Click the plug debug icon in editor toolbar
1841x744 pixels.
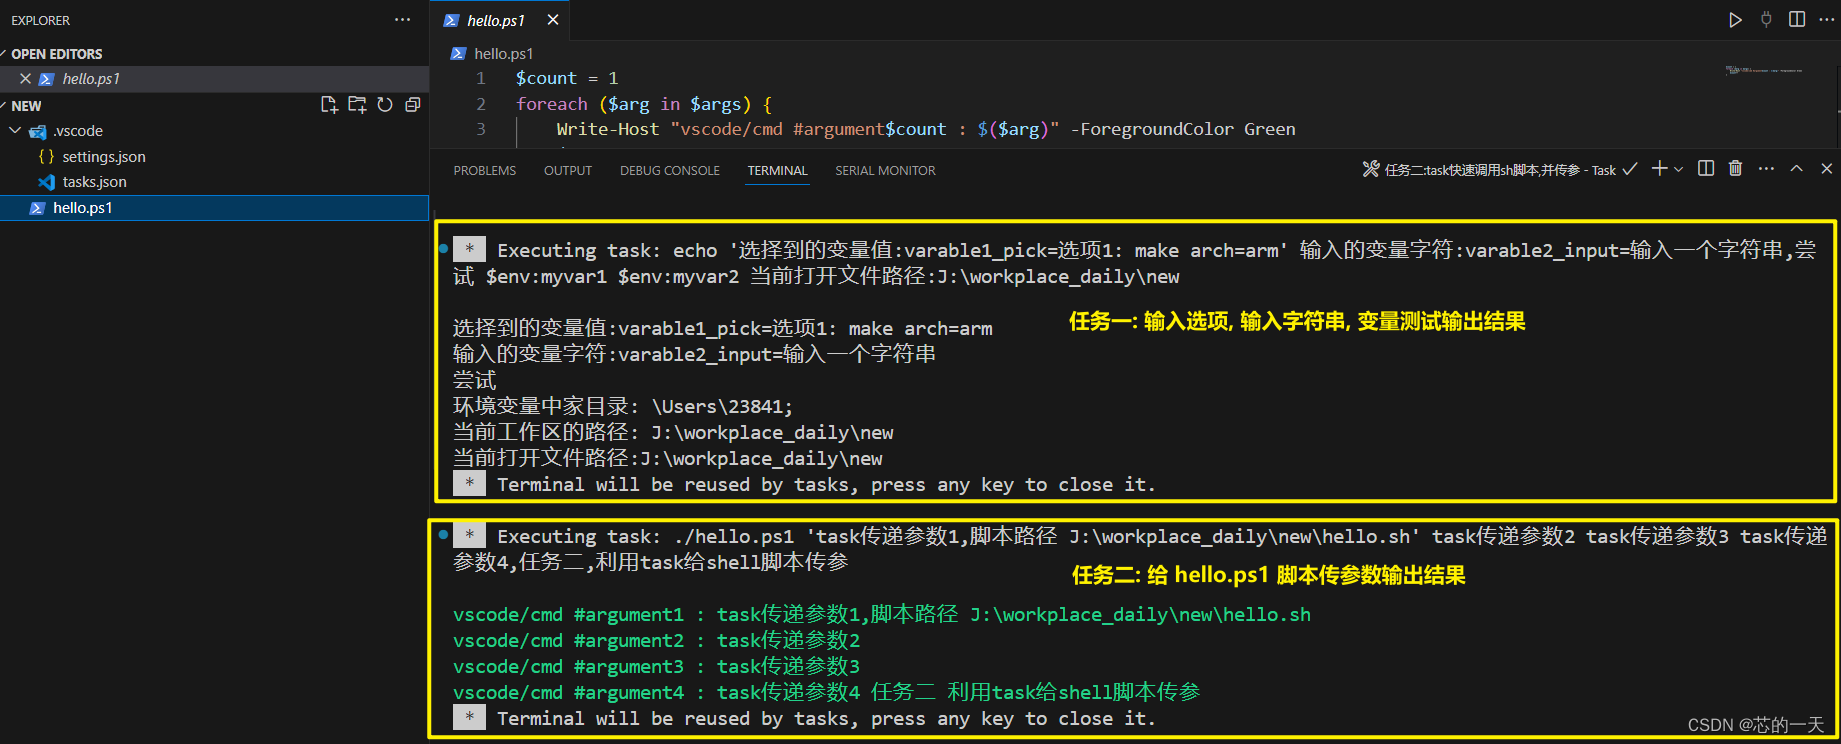(x=1766, y=20)
